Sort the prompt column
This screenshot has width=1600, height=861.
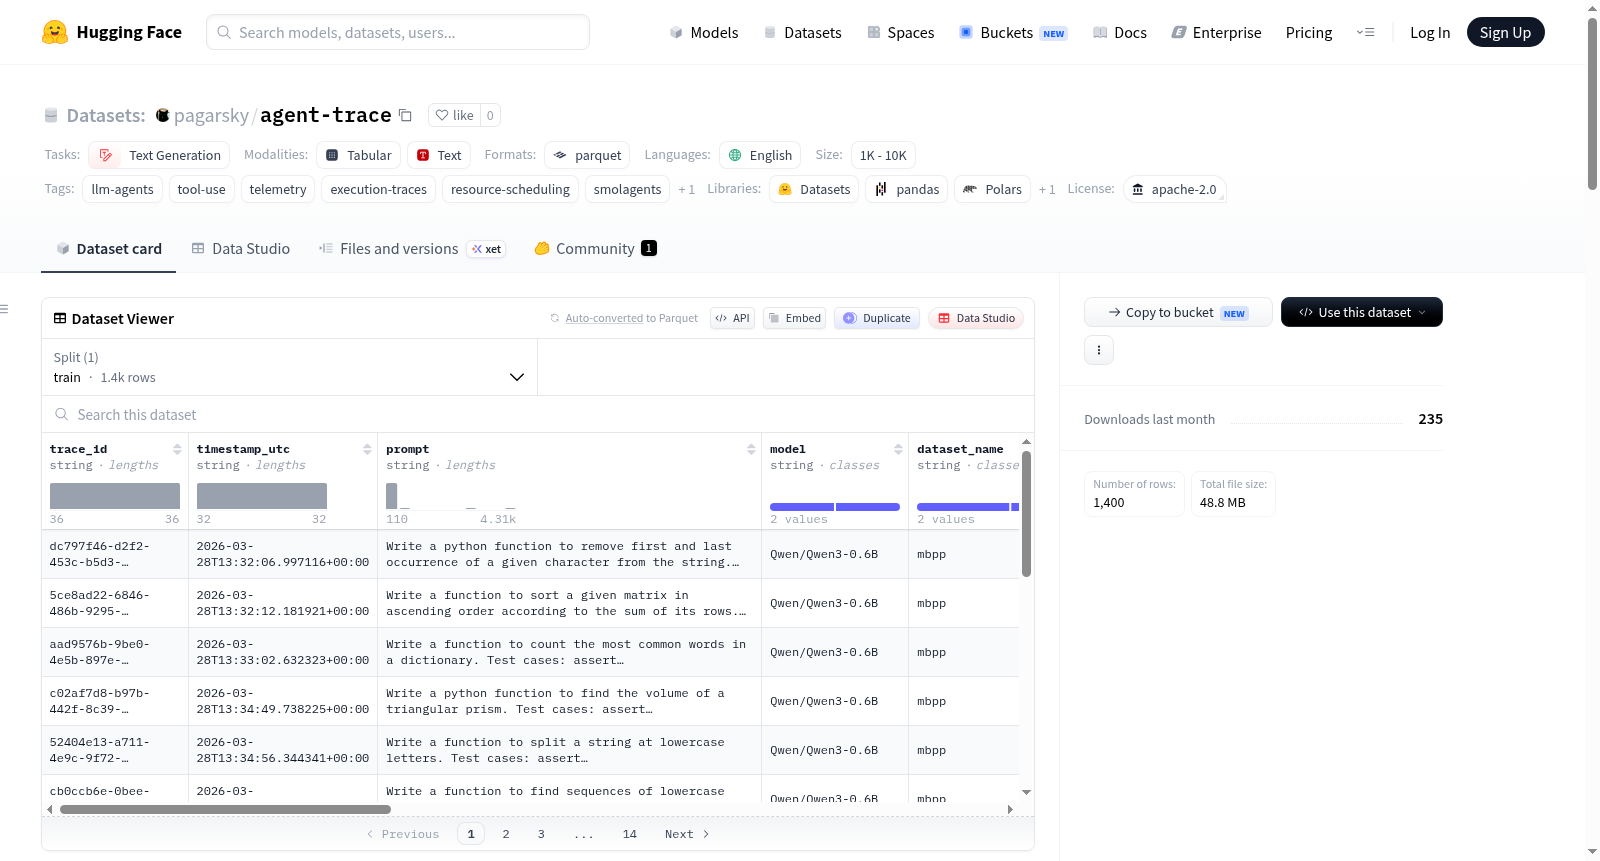[751, 449]
